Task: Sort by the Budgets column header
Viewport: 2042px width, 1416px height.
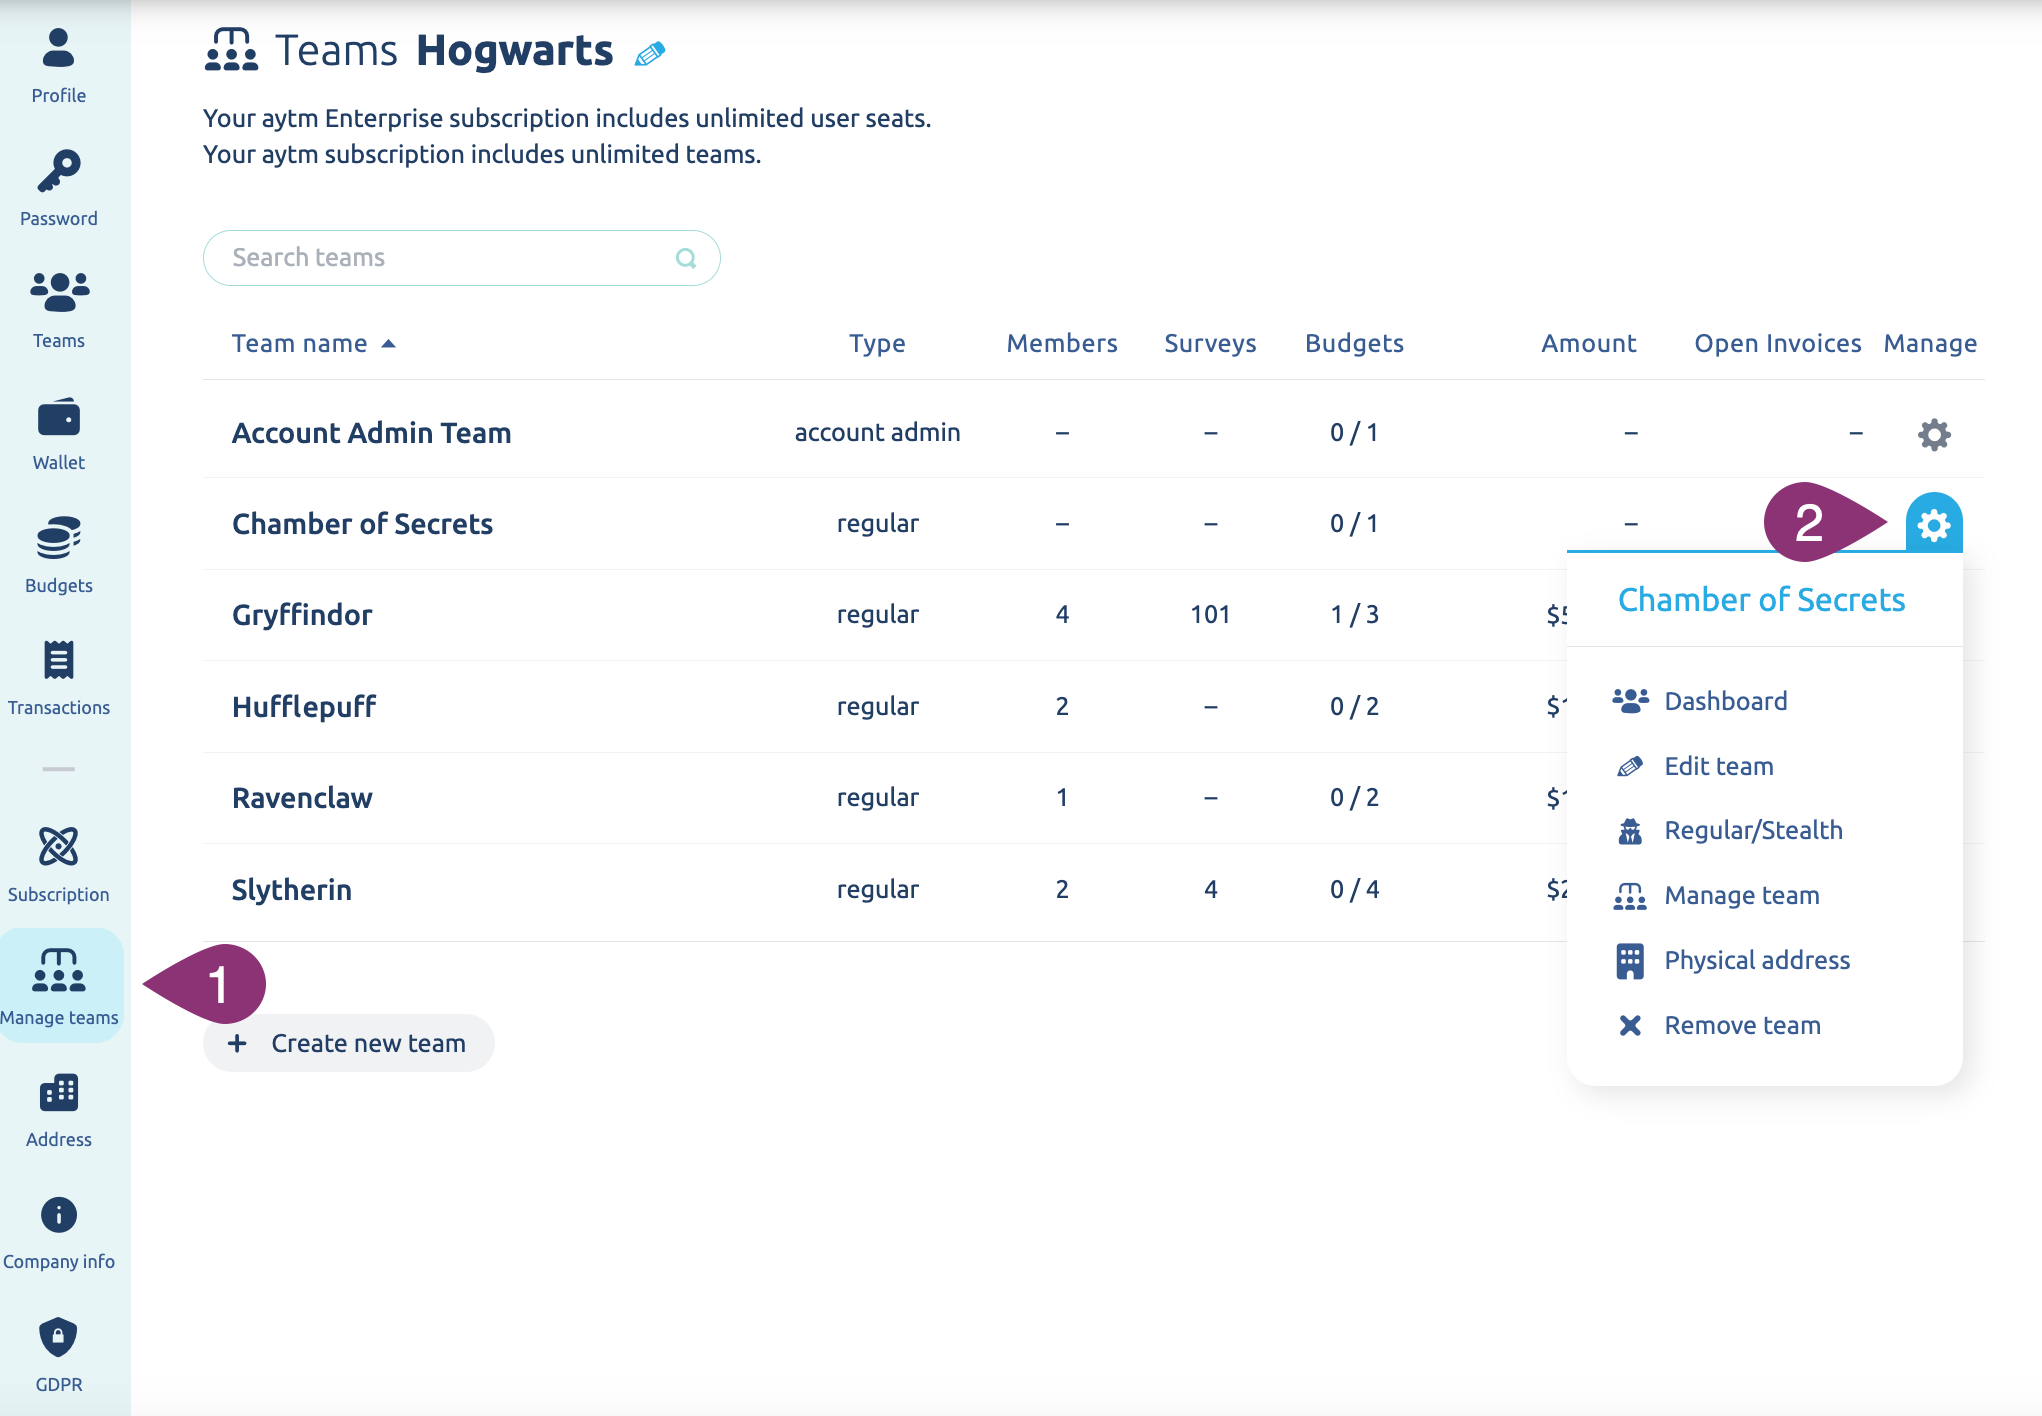Action: pos(1354,344)
